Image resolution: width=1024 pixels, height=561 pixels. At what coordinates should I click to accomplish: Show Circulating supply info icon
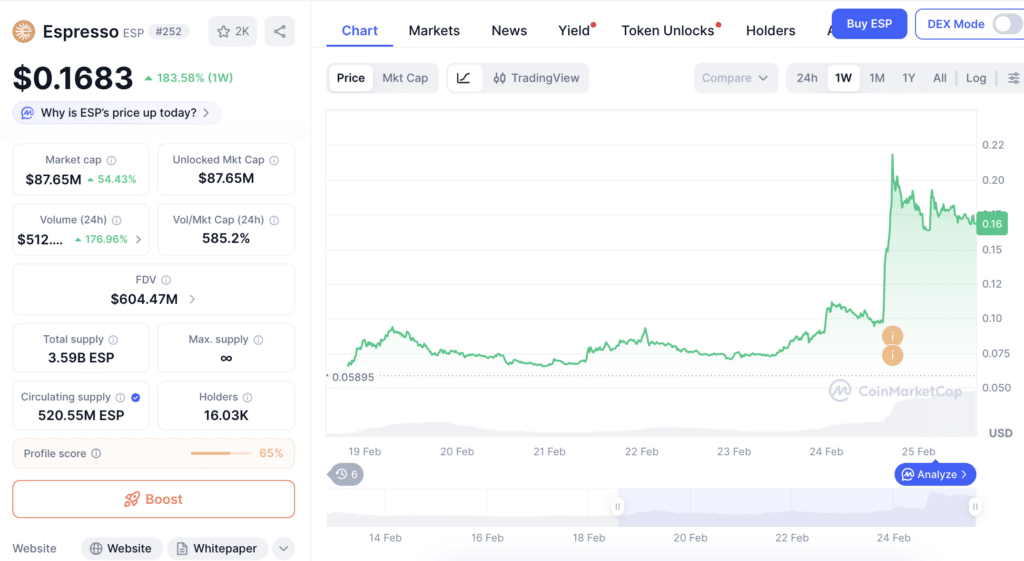[x=120, y=397]
